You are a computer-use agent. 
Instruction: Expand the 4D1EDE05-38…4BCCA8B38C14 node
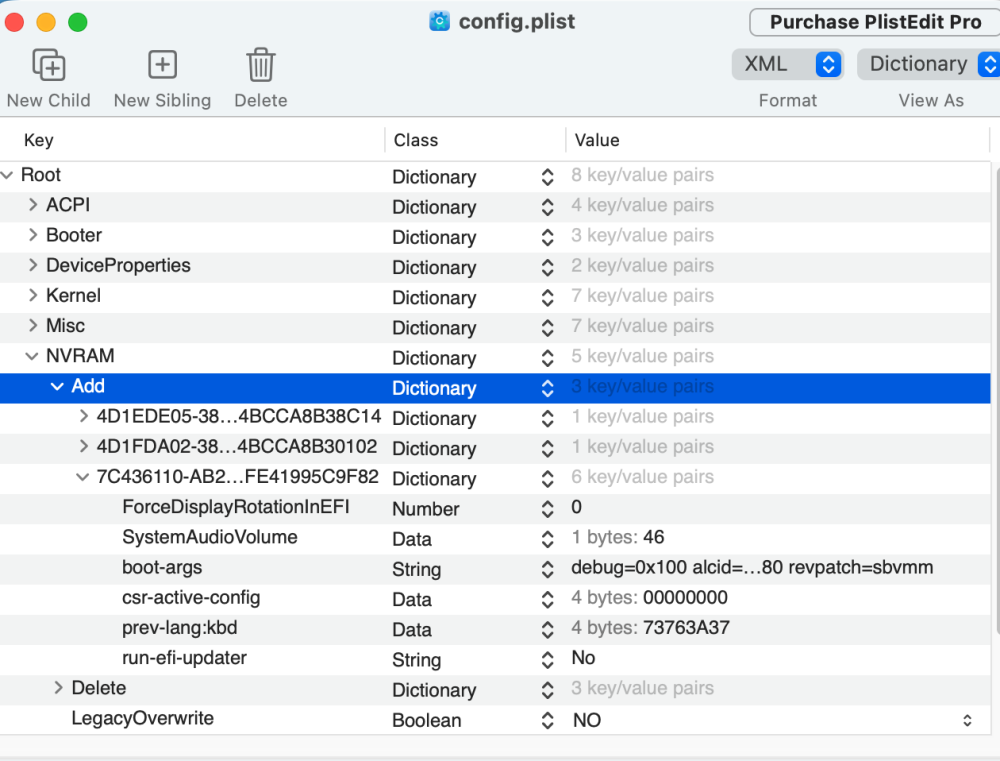tap(83, 416)
